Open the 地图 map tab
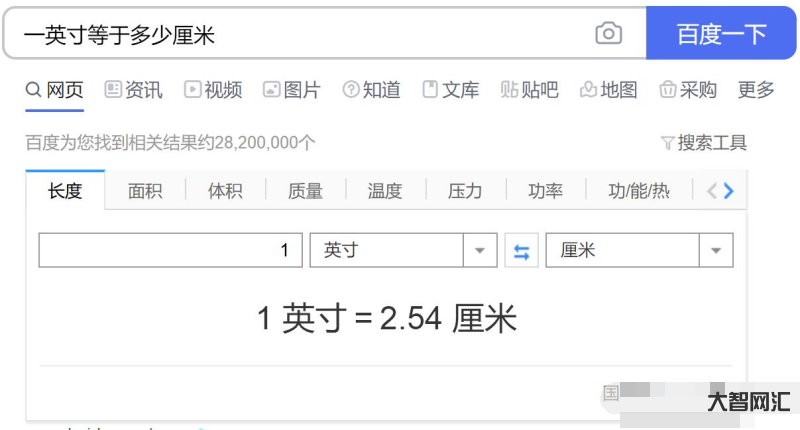The width and height of the screenshot is (800, 430). pos(608,90)
